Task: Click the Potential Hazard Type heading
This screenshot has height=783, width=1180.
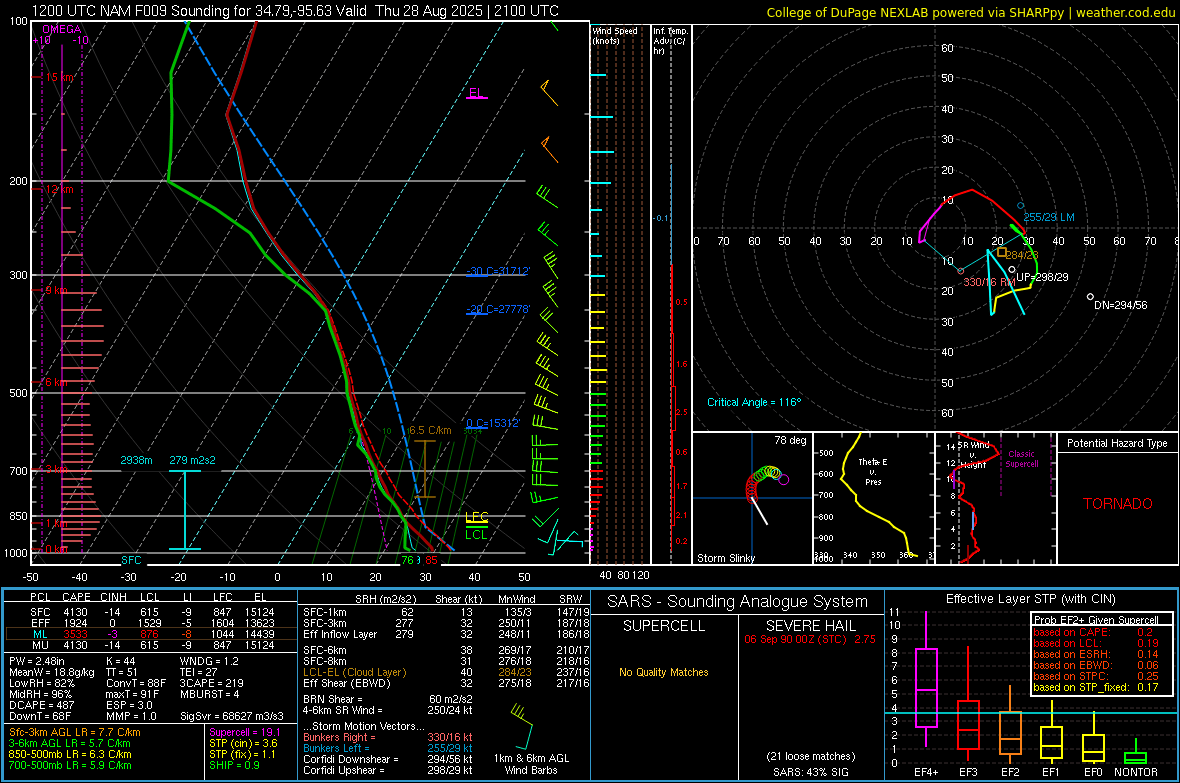Action: [x=1118, y=443]
